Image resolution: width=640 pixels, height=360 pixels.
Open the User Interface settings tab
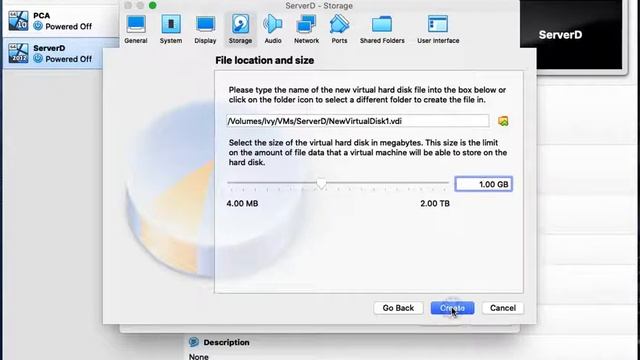(x=438, y=29)
